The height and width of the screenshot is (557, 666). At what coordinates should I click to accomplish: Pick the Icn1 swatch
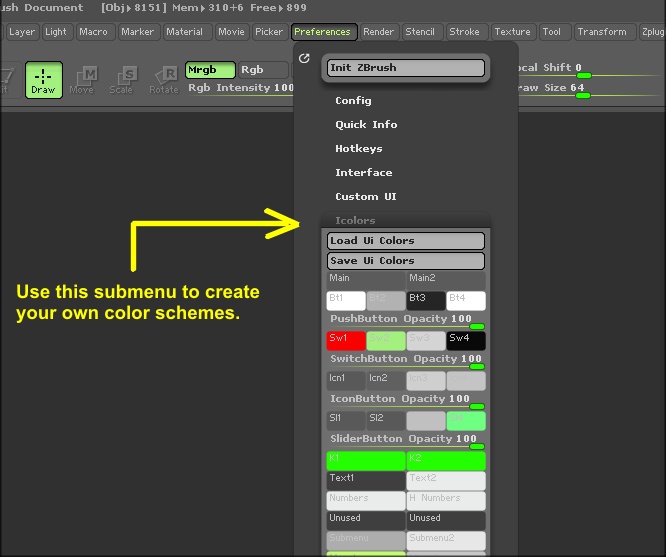(x=346, y=381)
